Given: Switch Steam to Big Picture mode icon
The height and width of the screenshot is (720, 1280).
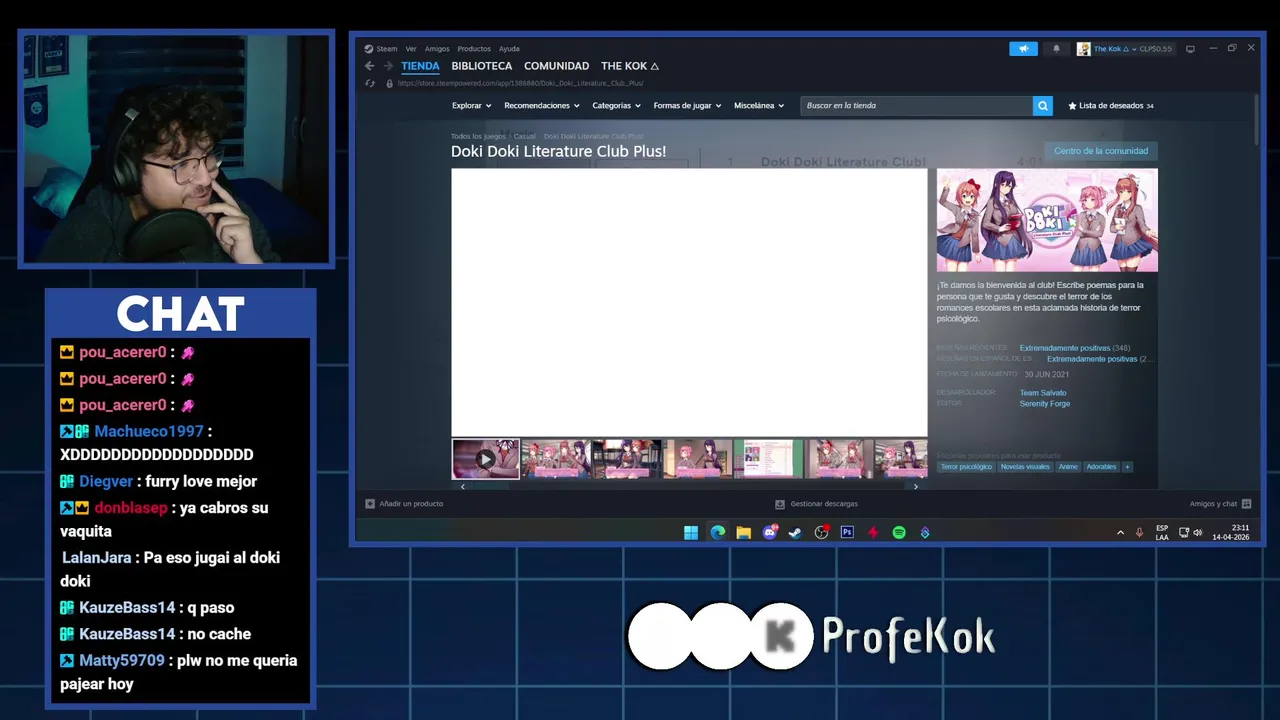Looking at the screenshot, I should 1190,49.
